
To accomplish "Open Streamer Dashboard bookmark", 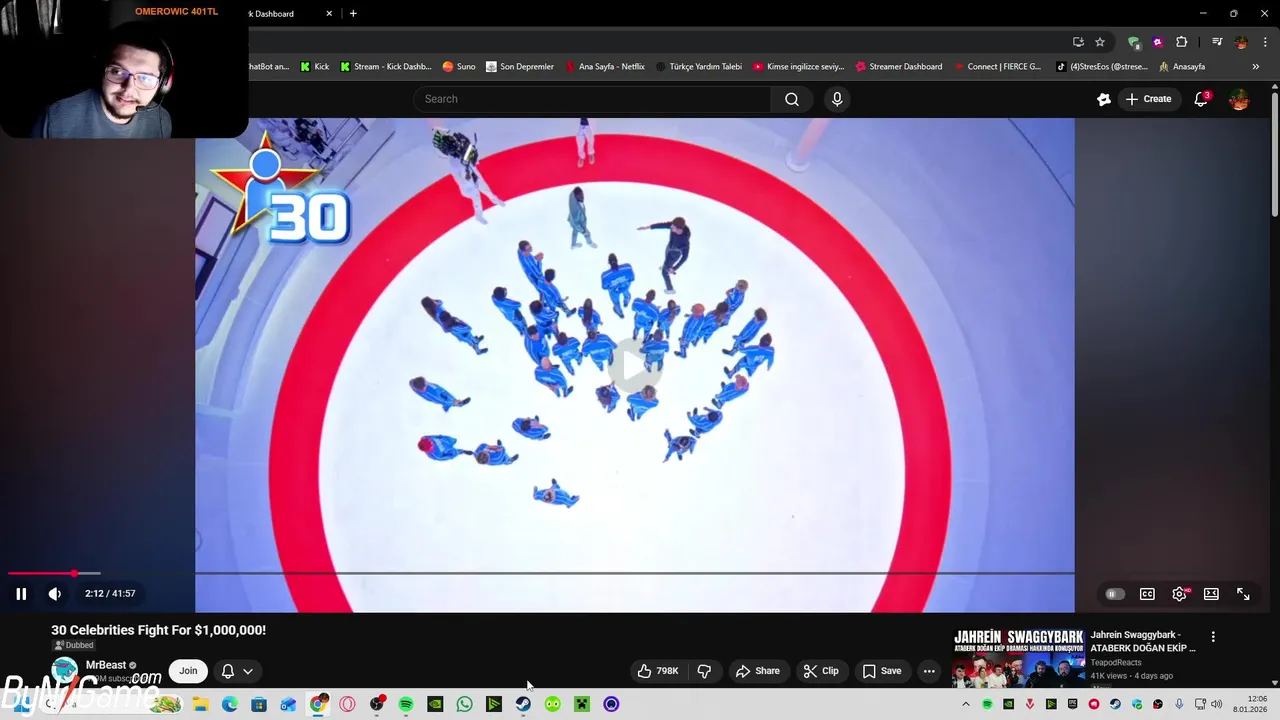I will [x=899, y=67].
